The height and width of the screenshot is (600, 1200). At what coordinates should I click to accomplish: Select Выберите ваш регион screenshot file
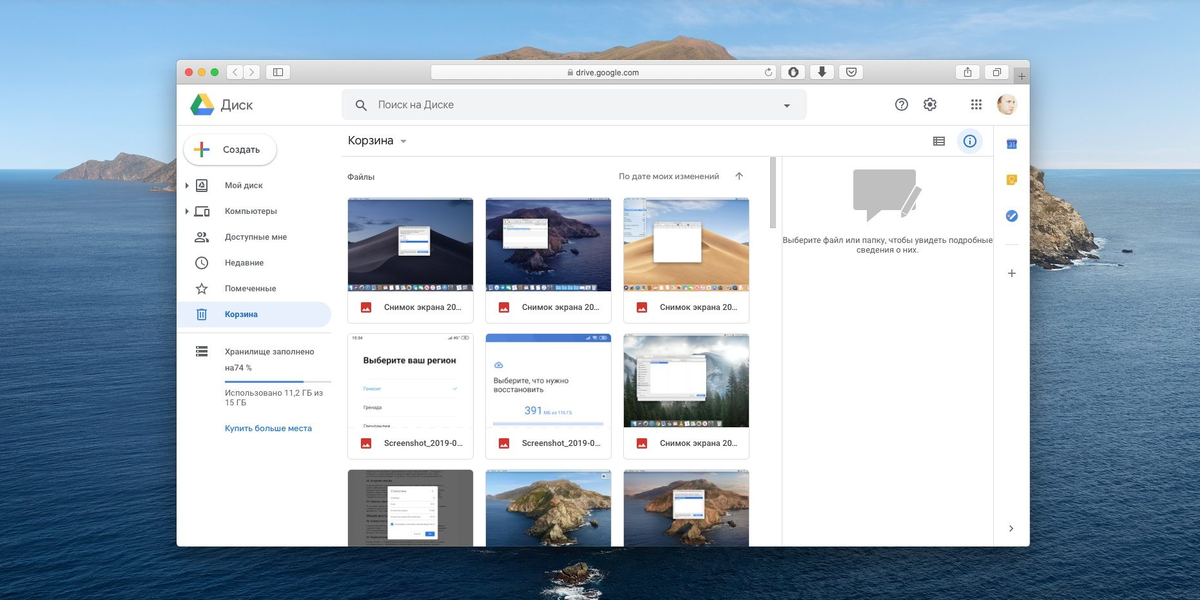pos(410,396)
